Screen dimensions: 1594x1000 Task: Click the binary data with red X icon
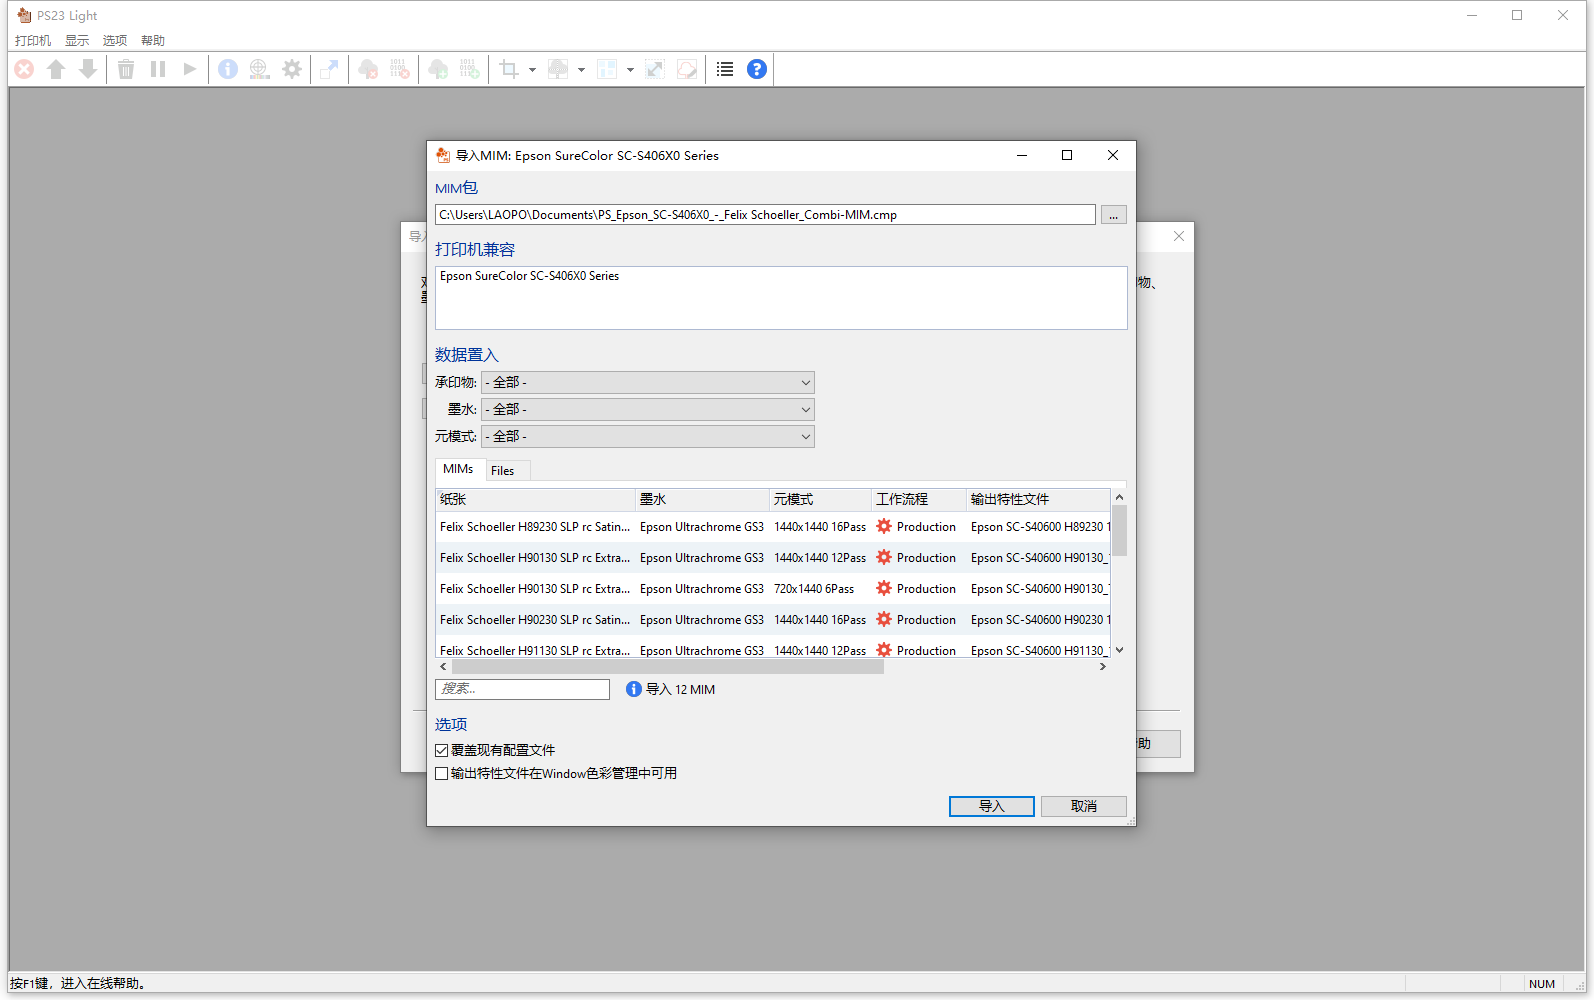[x=400, y=69]
